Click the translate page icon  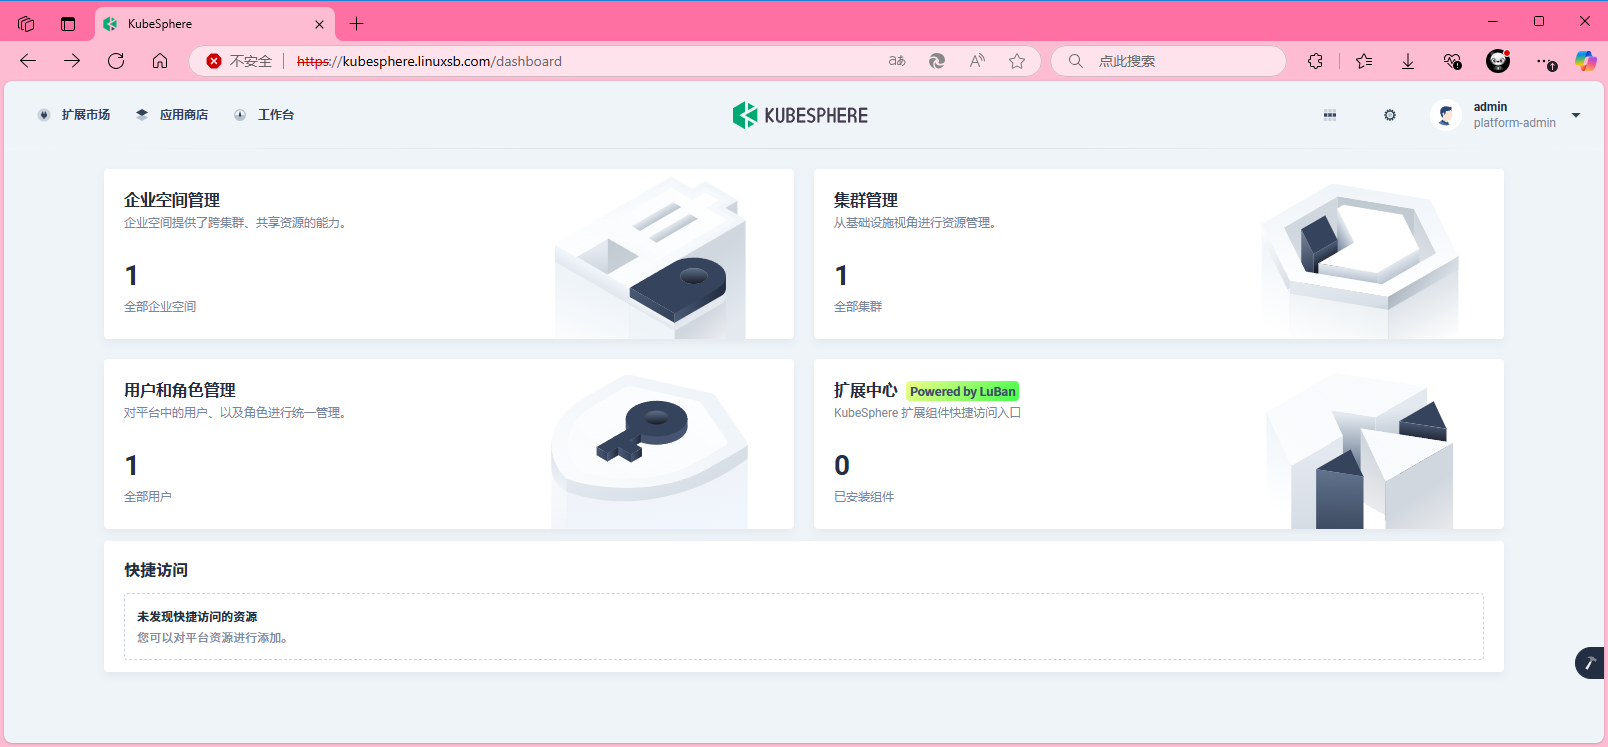(x=897, y=61)
